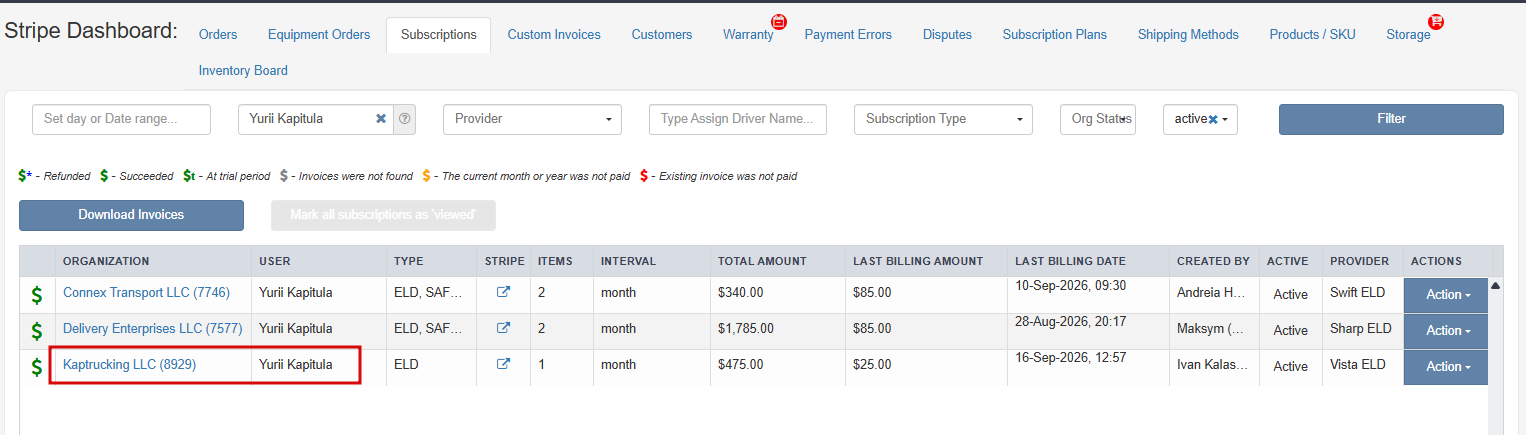Viewport: 1526px width, 435px height.
Task: Click the red cart badge on Storage
Action: (x=1436, y=21)
